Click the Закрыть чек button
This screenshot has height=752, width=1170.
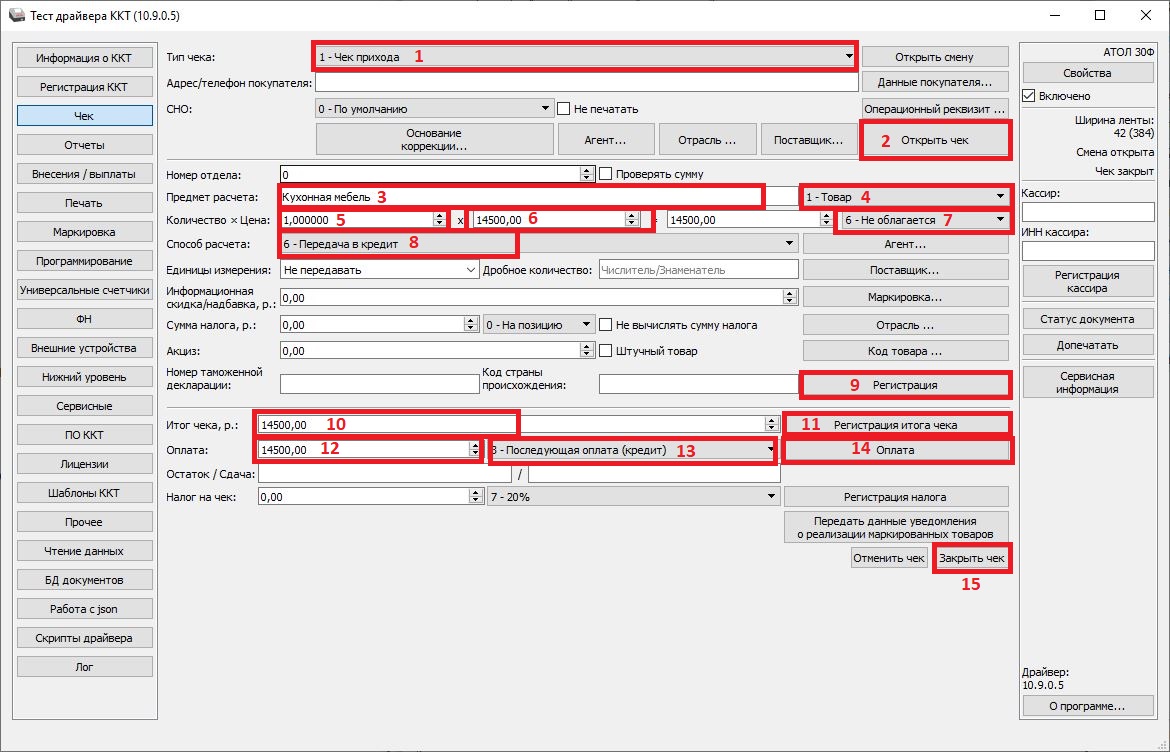coord(971,558)
